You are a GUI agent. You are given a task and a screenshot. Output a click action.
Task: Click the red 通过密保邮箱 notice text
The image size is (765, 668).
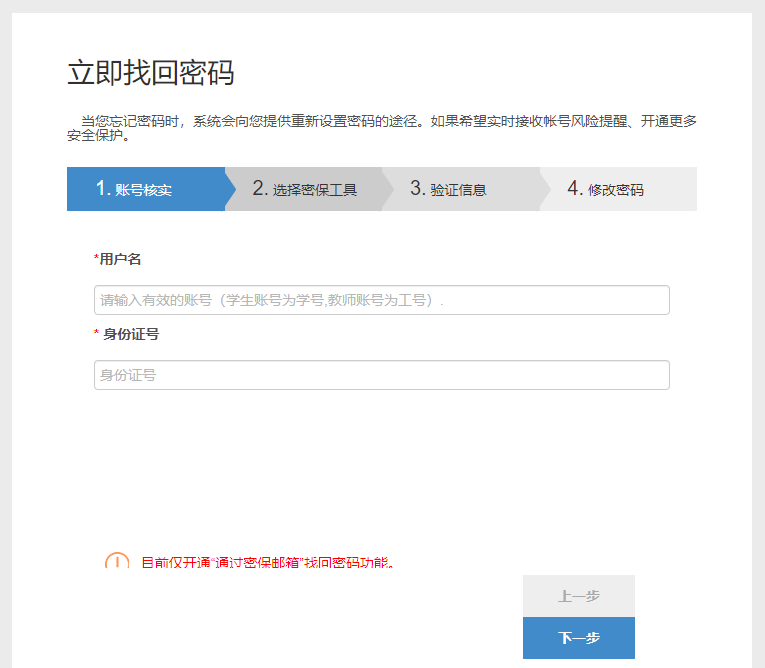267,563
